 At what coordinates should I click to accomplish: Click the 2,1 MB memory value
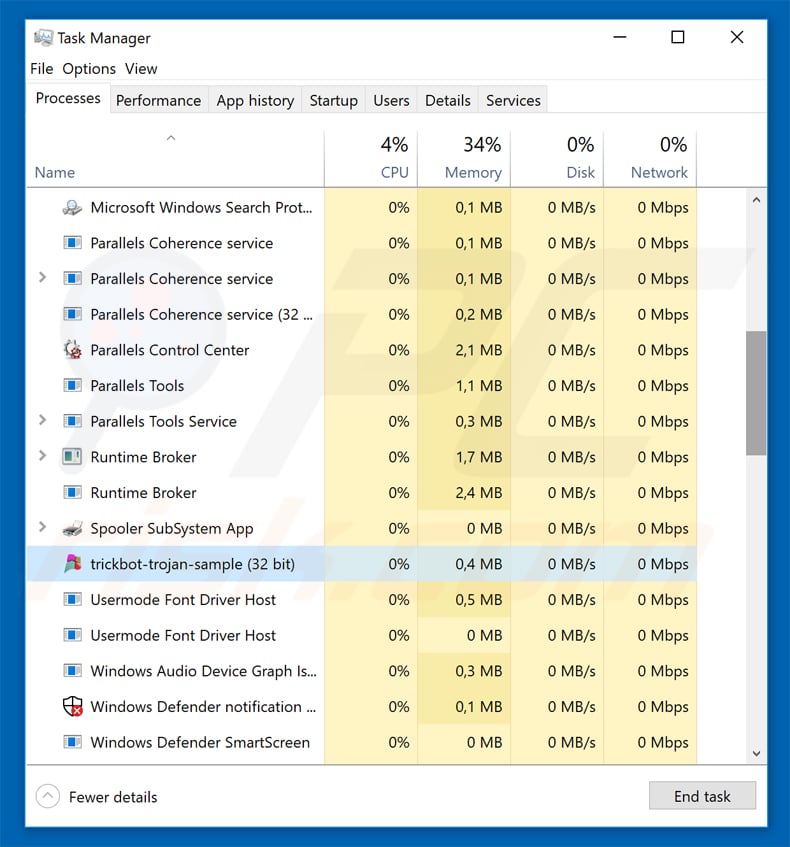click(478, 350)
